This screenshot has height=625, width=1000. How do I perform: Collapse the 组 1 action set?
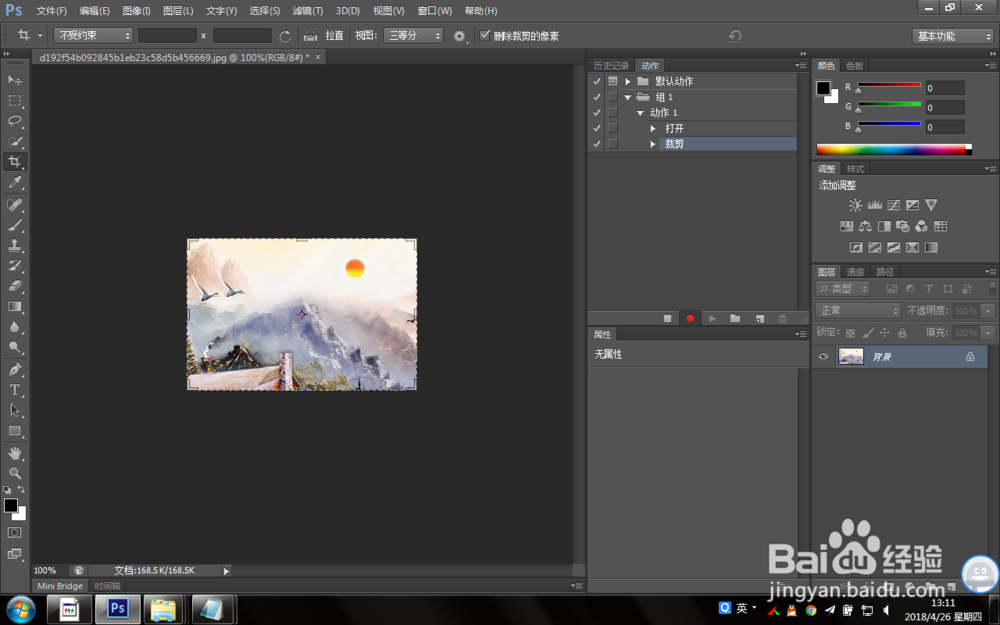628,97
